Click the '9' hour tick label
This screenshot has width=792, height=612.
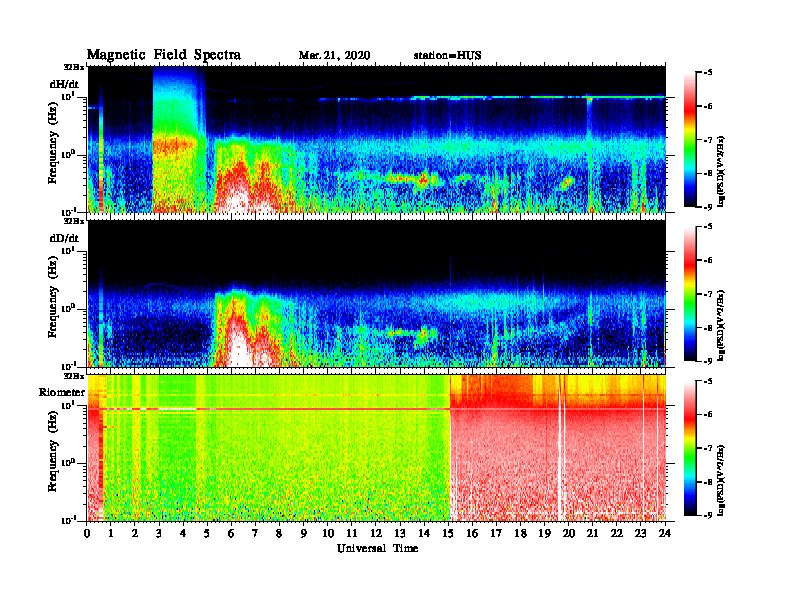304,534
